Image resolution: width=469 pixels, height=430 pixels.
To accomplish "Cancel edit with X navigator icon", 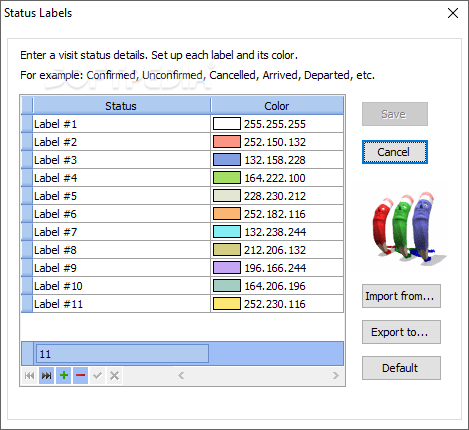I will click(114, 376).
